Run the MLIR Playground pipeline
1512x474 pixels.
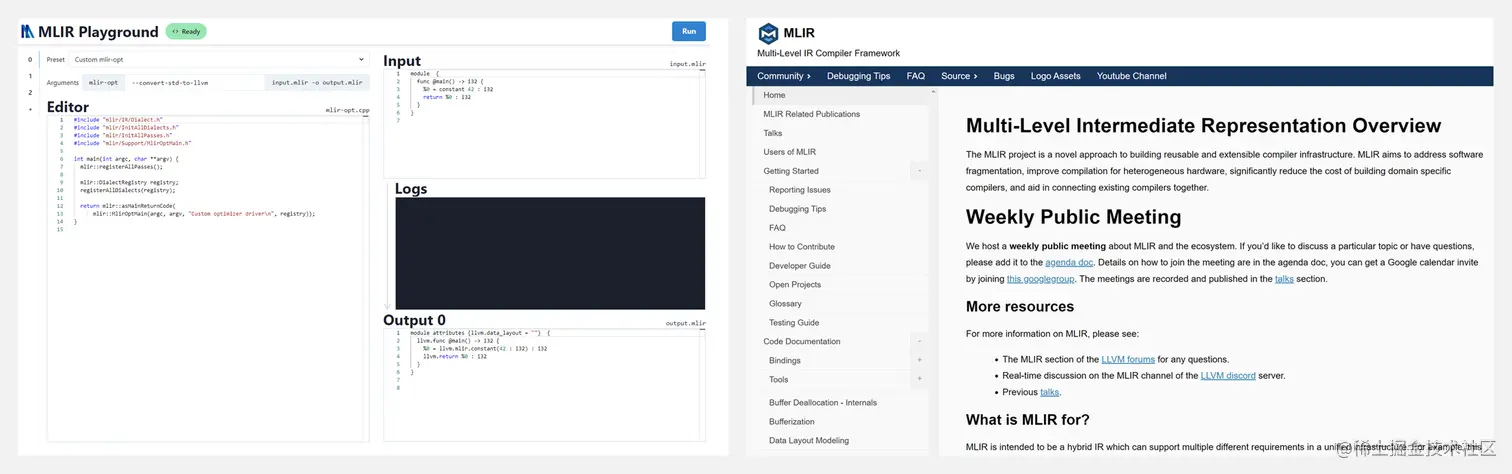[x=689, y=31]
